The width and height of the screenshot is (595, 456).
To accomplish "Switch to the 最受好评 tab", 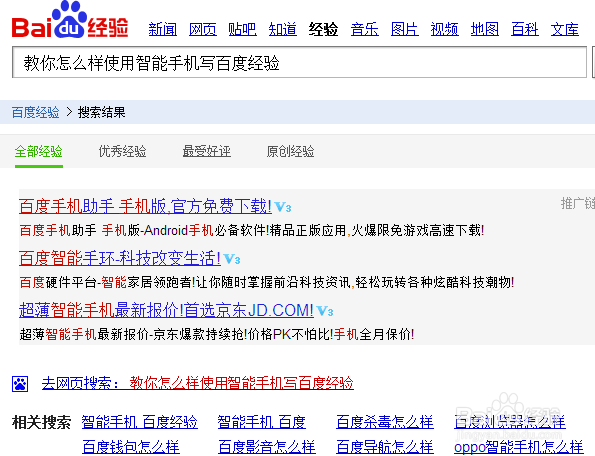I will coord(207,152).
